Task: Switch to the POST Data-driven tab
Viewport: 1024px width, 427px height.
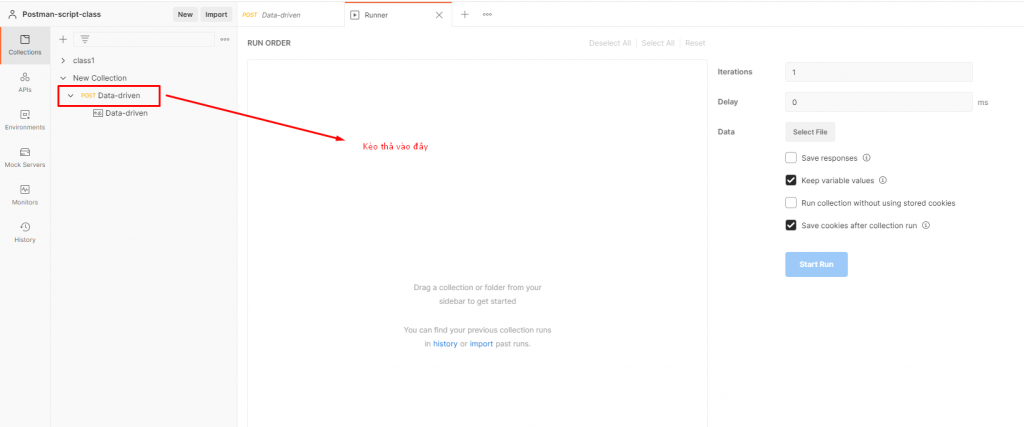Action: point(291,14)
